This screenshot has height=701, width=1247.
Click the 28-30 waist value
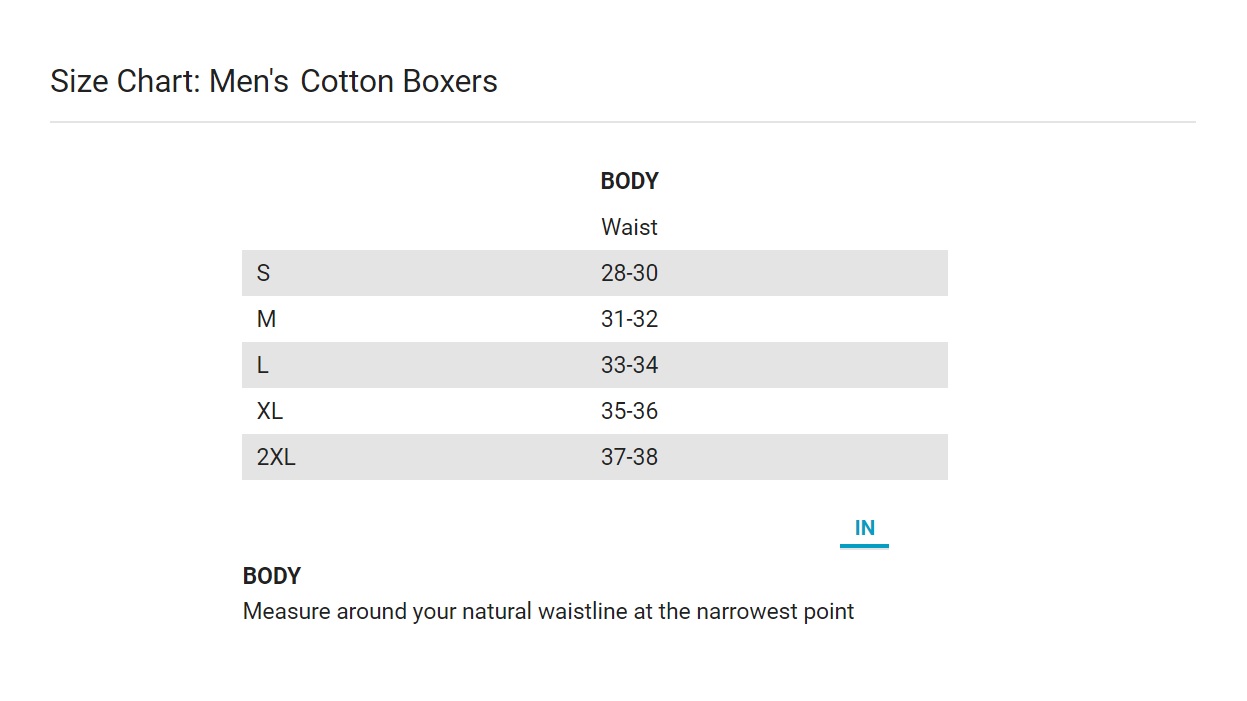629,273
